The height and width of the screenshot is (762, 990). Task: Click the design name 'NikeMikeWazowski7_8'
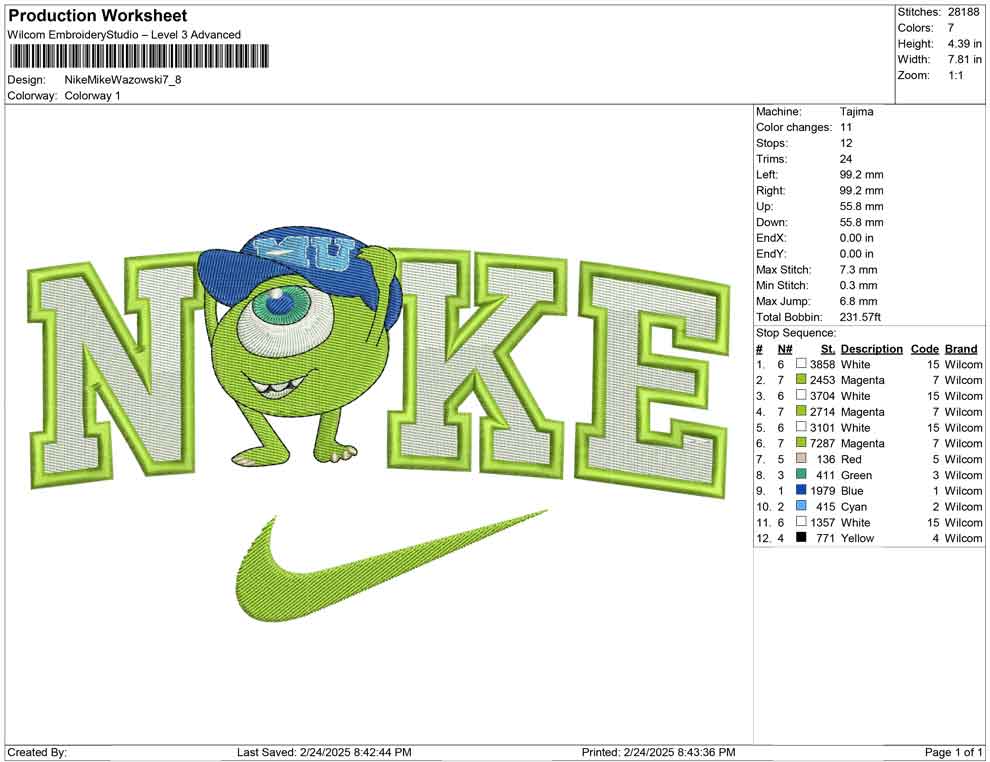[x=123, y=80]
